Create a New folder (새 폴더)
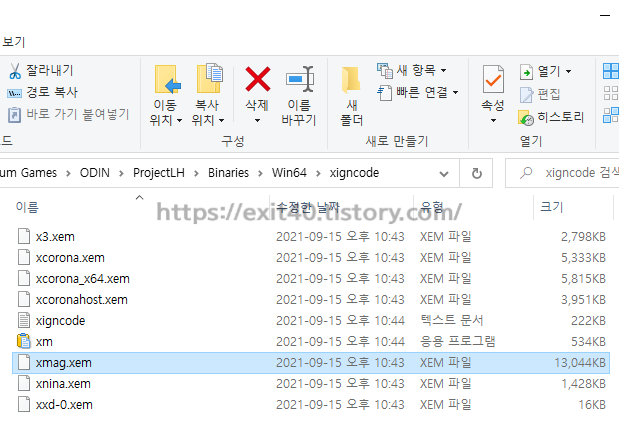The image size is (619, 425). click(x=351, y=95)
